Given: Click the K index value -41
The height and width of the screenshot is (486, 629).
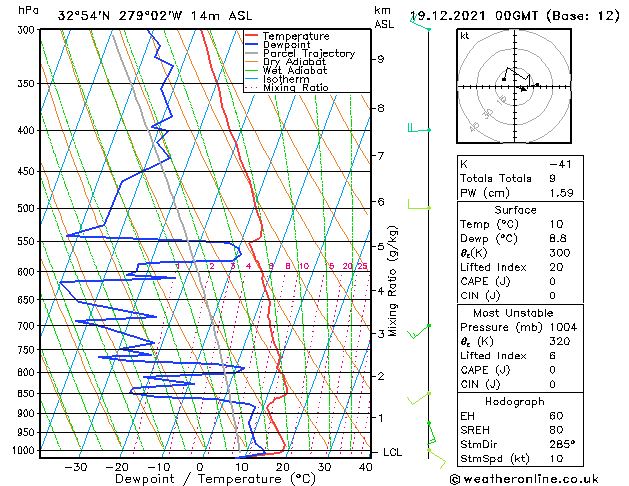Looking at the screenshot, I should [560, 164].
